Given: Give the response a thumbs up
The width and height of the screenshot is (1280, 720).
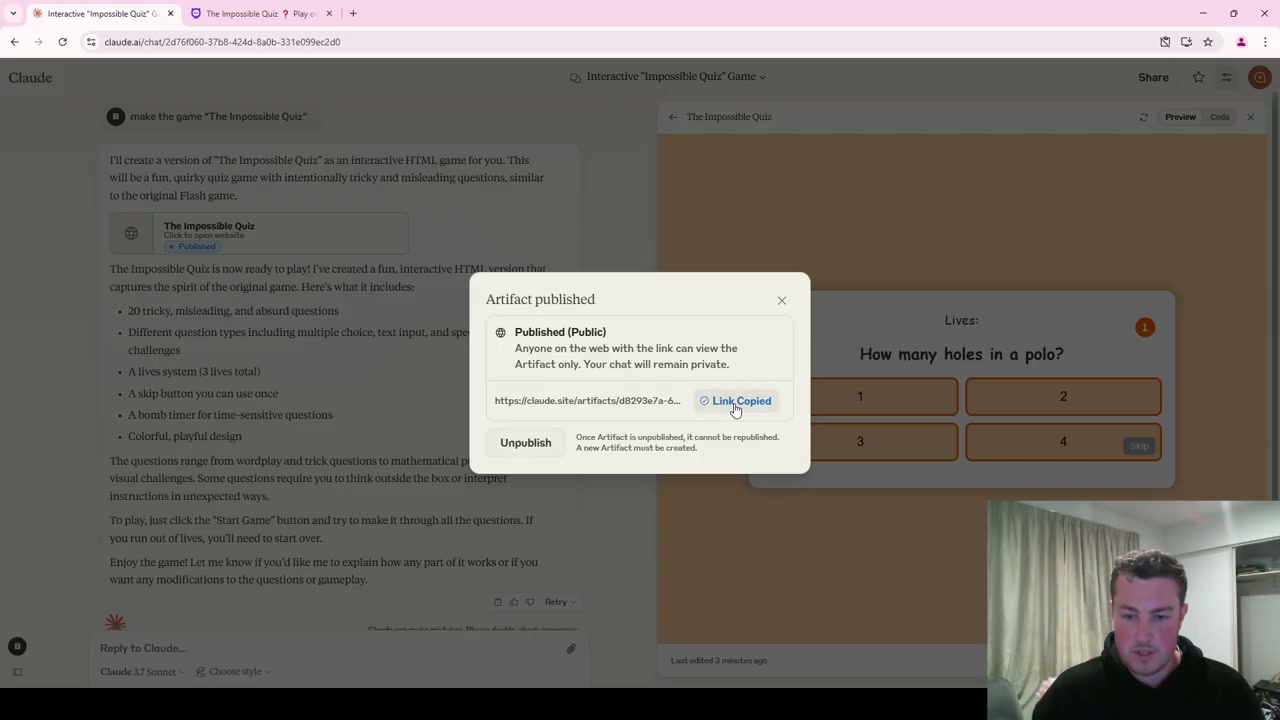Looking at the screenshot, I should coord(514,602).
